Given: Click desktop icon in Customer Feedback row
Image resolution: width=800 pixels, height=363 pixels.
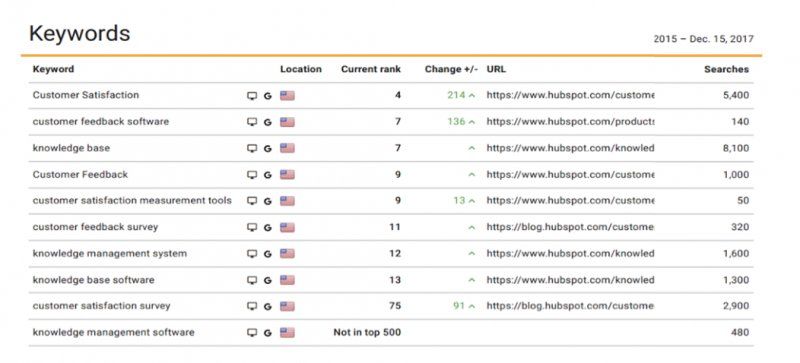Looking at the screenshot, I should (252, 175).
